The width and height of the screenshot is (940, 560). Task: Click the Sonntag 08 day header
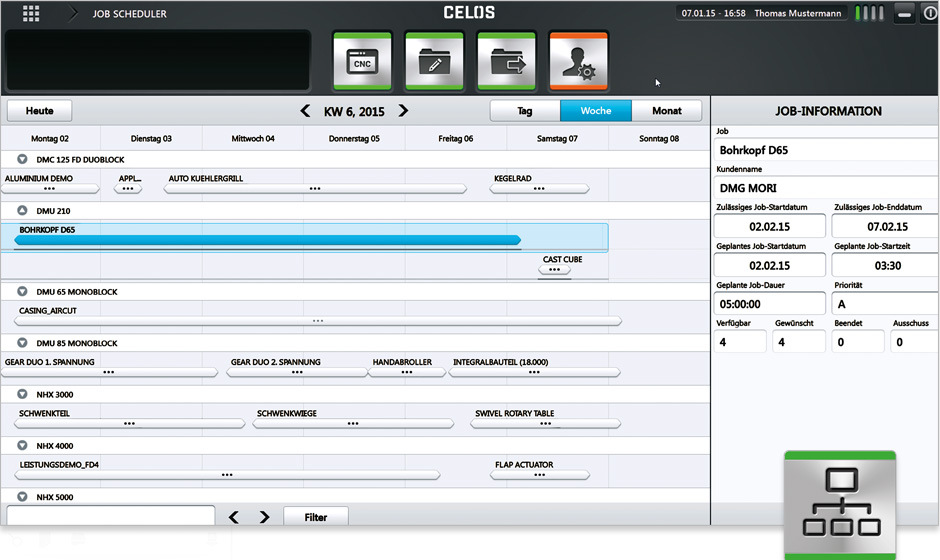[x=659, y=139]
